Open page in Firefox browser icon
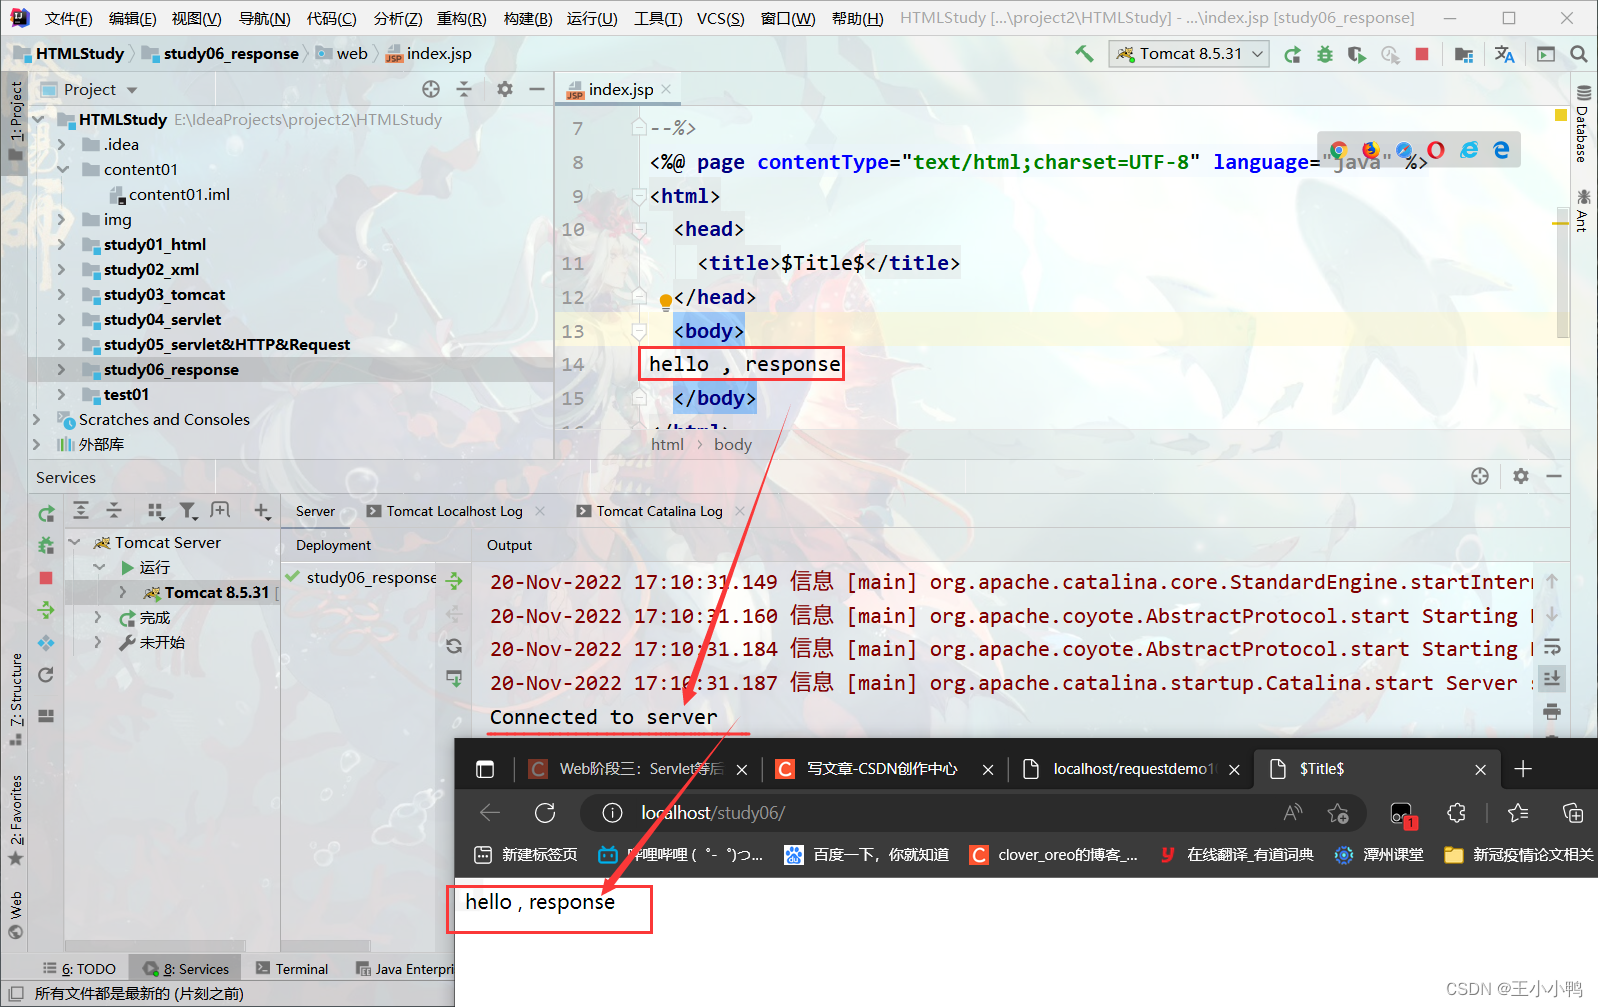The image size is (1598, 1007). click(1371, 150)
